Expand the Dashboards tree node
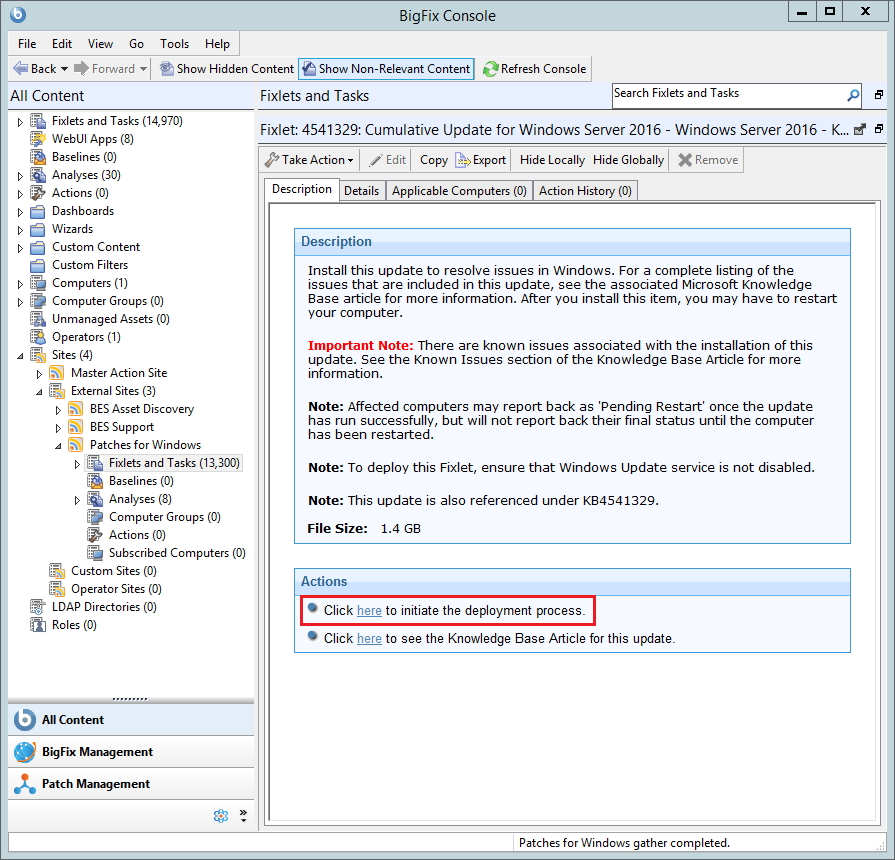The width and height of the screenshot is (895, 860). point(20,212)
